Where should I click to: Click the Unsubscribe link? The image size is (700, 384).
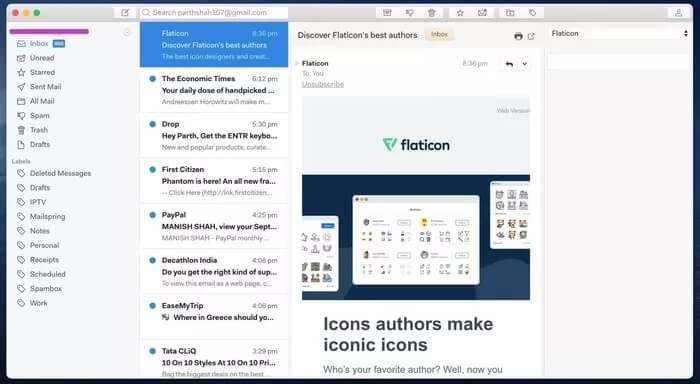tap(323, 84)
